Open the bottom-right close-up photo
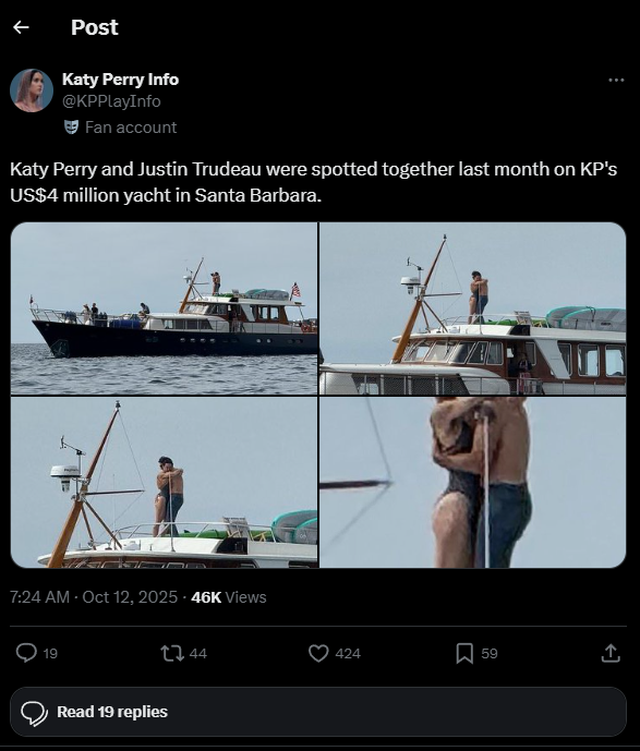 pos(473,483)
